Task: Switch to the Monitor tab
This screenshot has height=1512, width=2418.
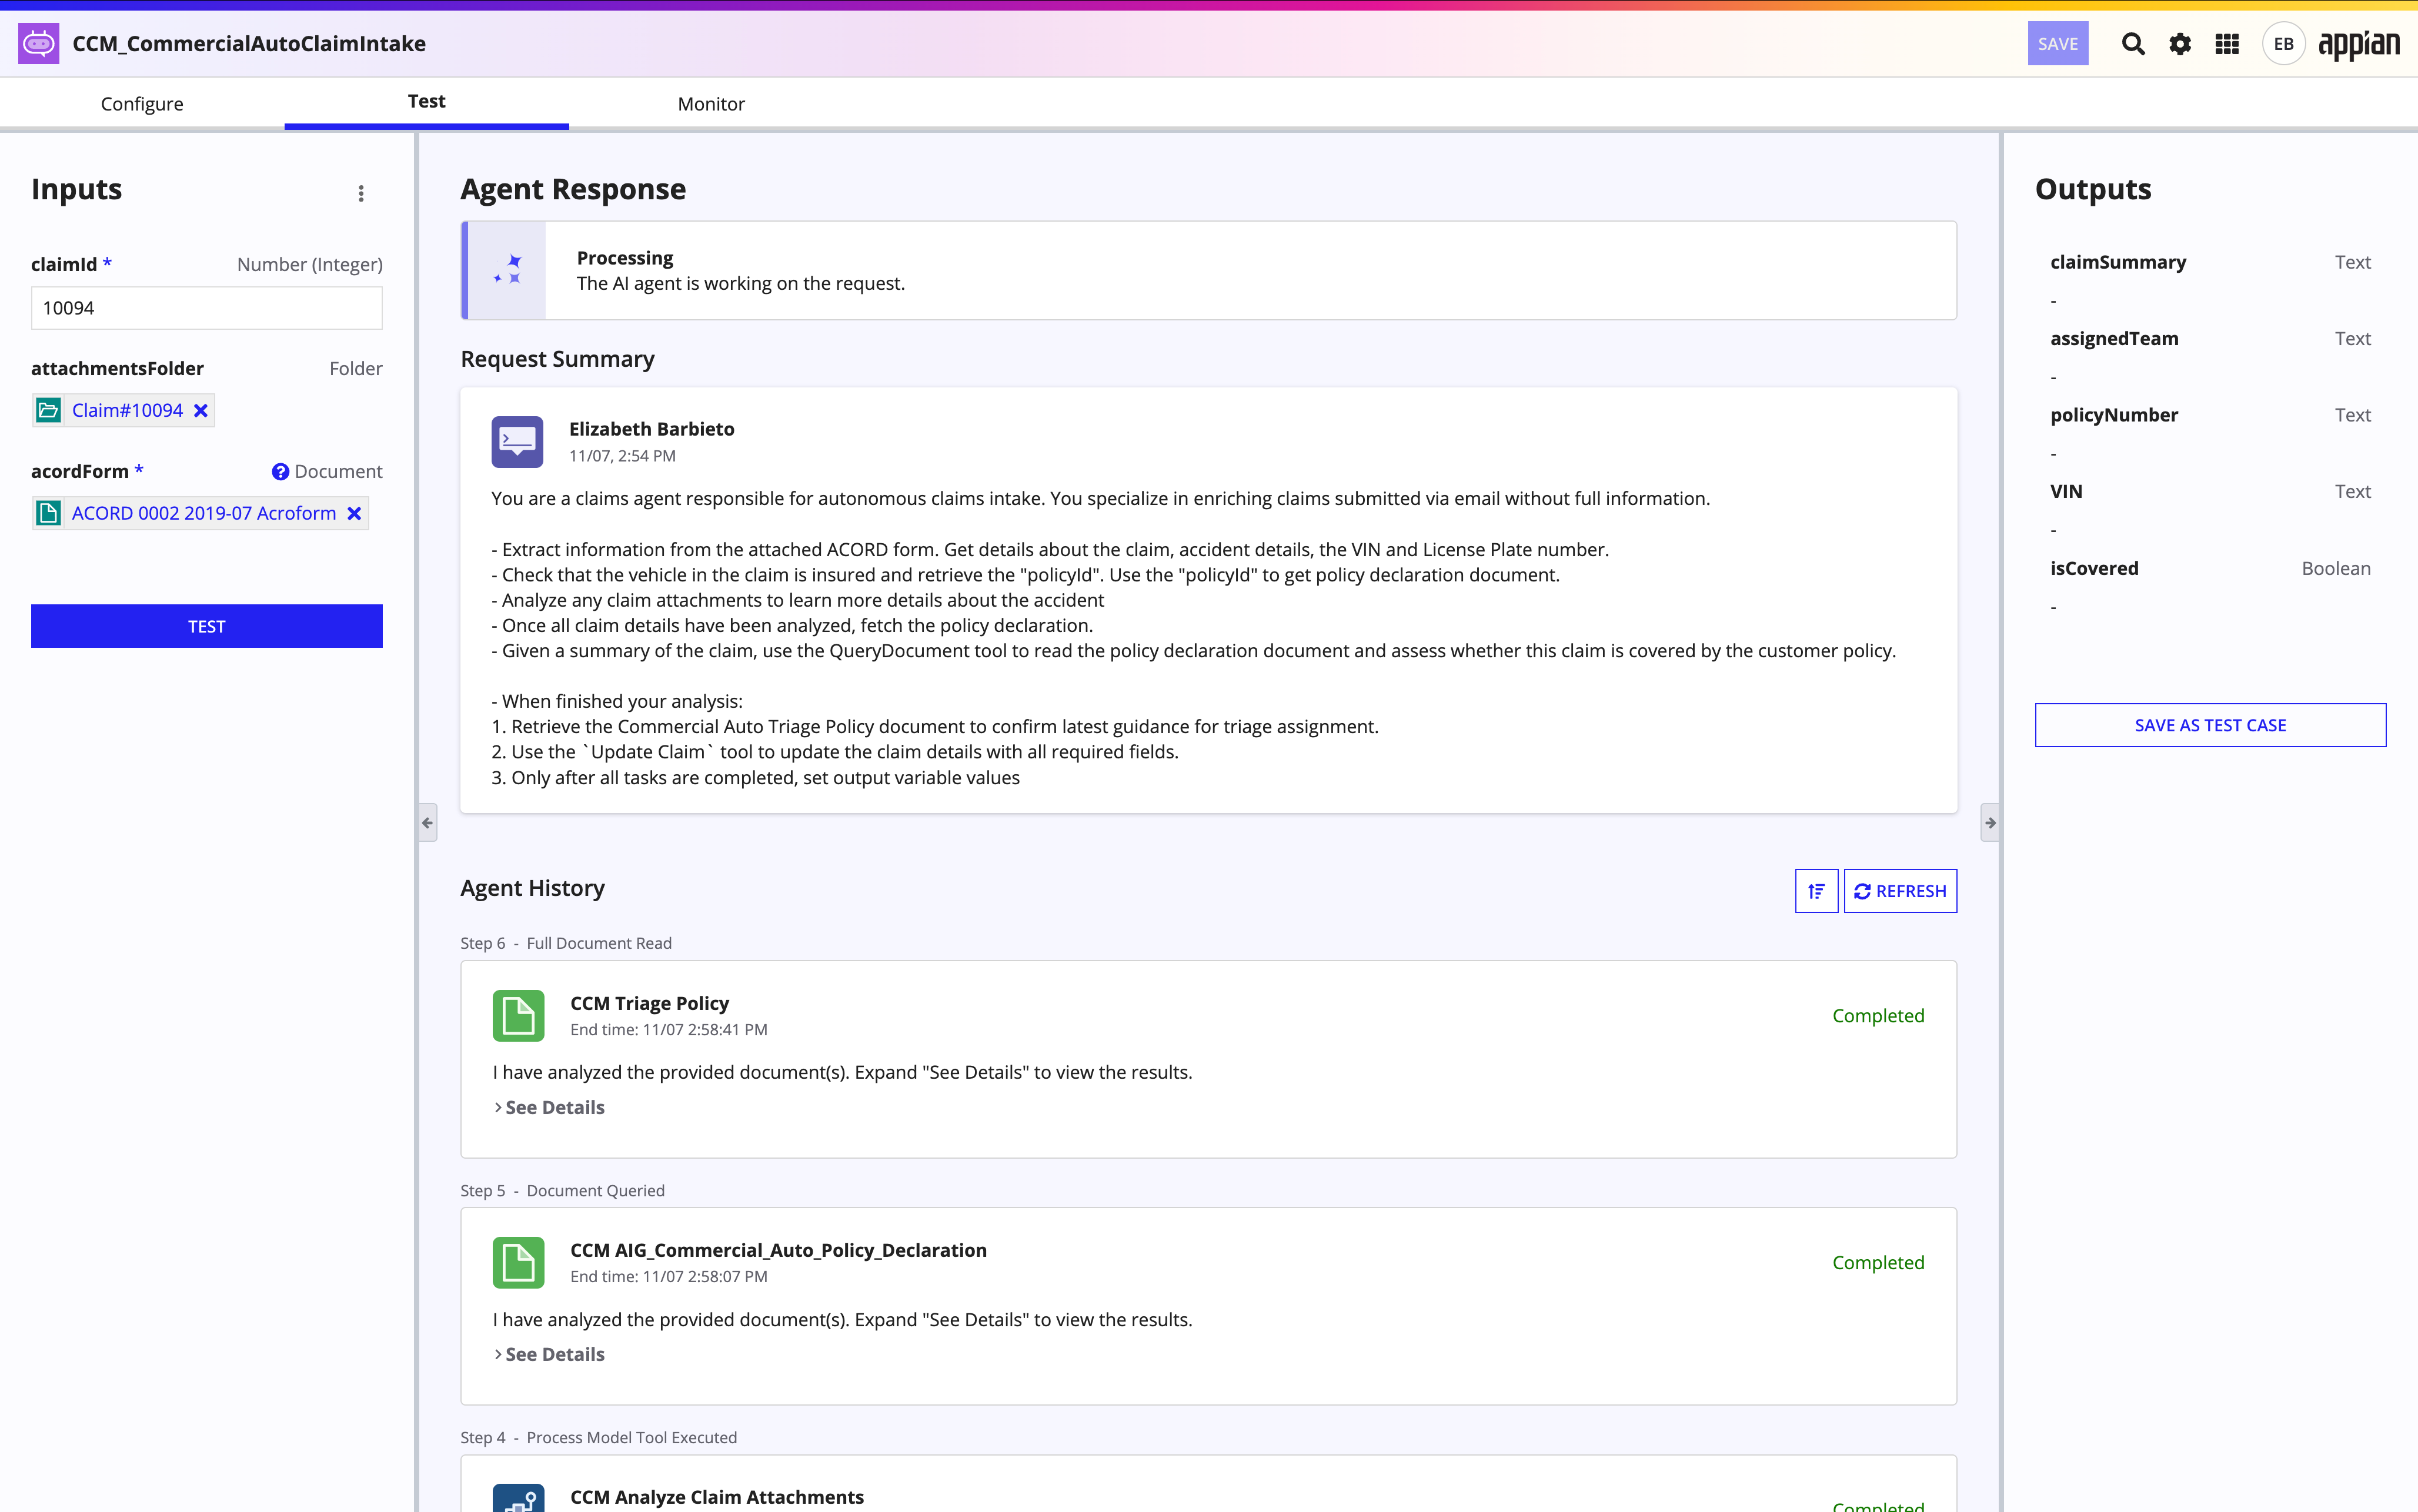Action: [711, 104]
